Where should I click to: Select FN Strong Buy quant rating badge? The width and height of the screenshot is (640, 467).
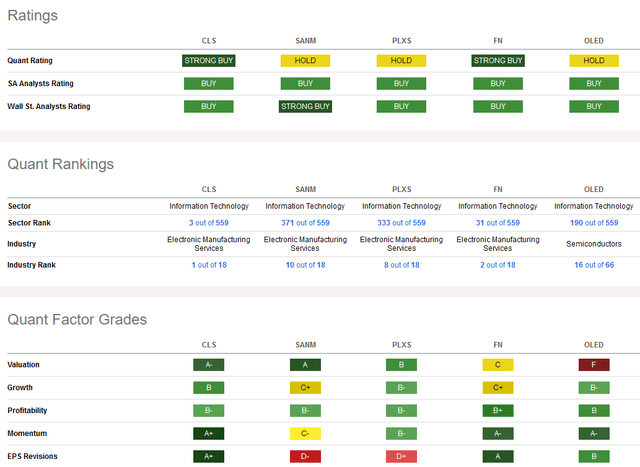click(x=497, y=60)
